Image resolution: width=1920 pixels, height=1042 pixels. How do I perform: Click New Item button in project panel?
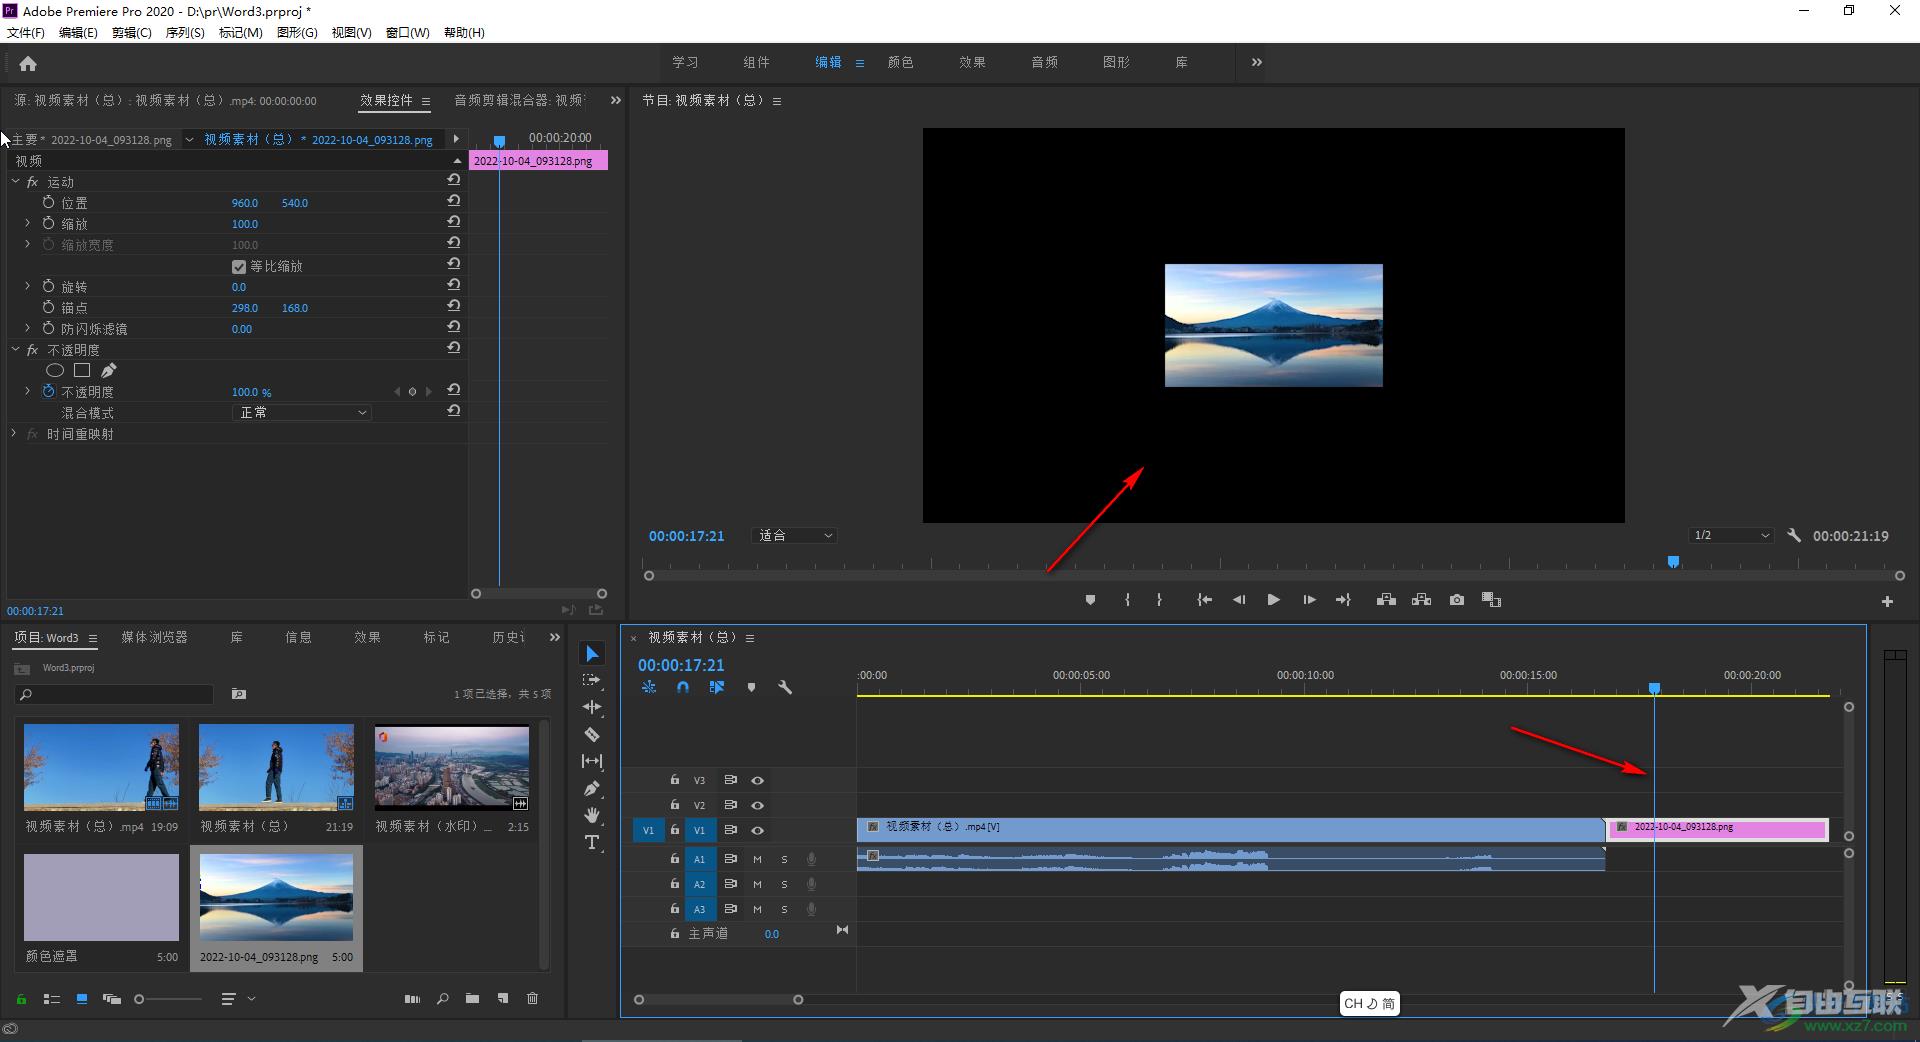click(x=503, y=998)
